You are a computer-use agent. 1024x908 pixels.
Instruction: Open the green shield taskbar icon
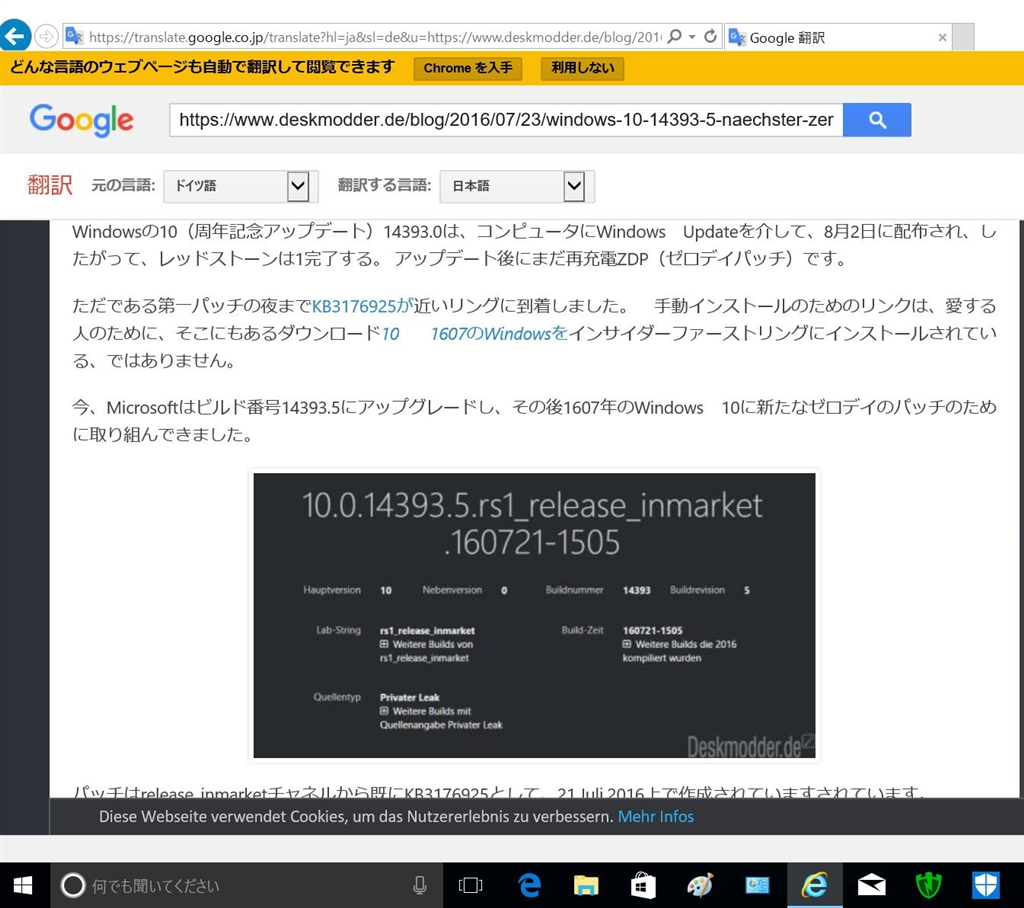tap(928, 886)
